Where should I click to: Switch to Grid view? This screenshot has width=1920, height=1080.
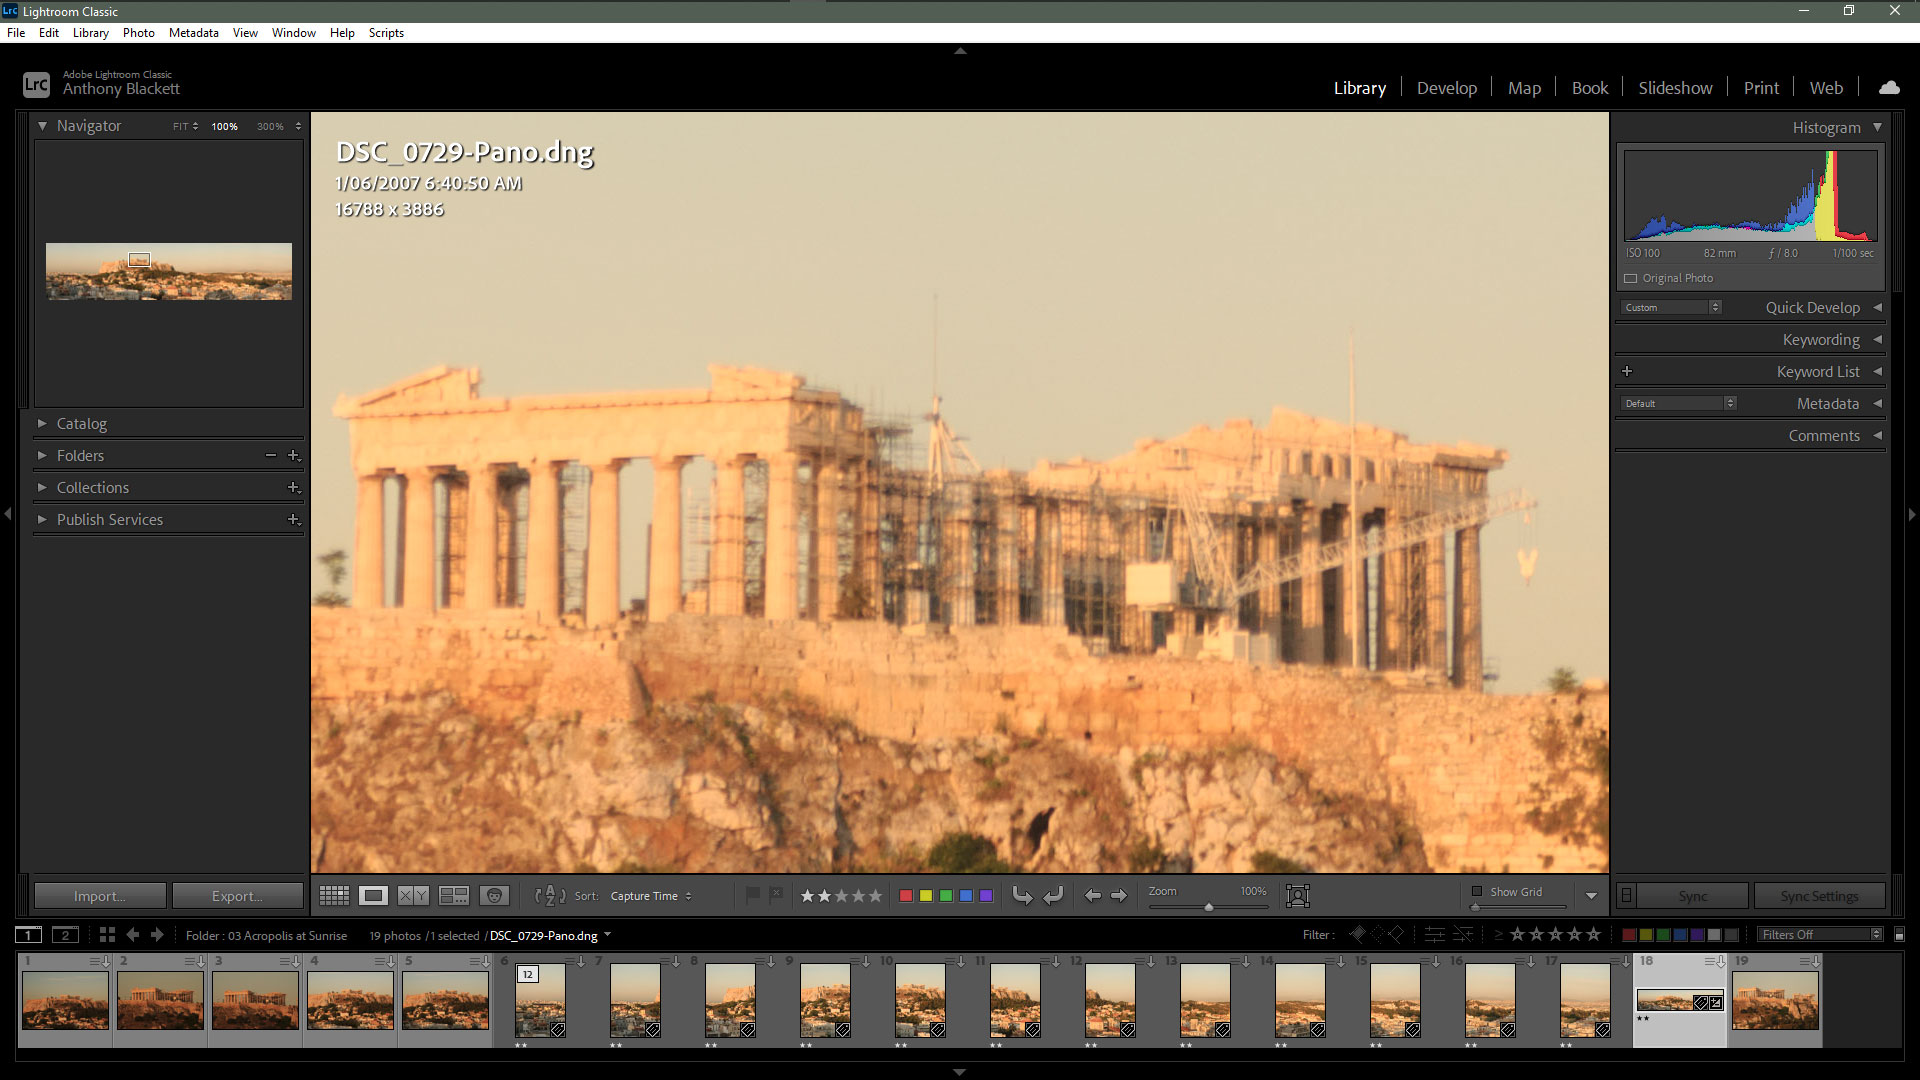pos(334,896)
